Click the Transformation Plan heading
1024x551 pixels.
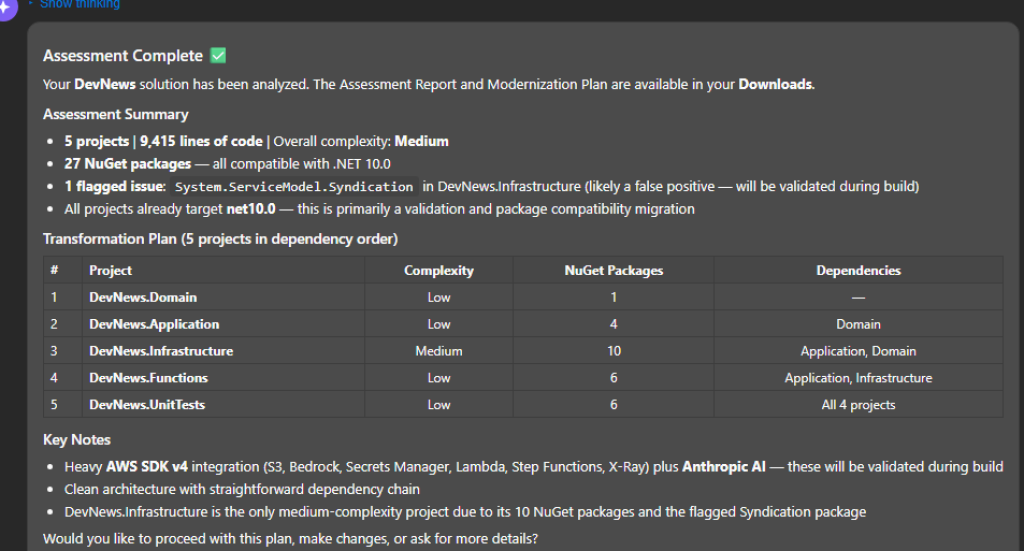tap(220, 239)
